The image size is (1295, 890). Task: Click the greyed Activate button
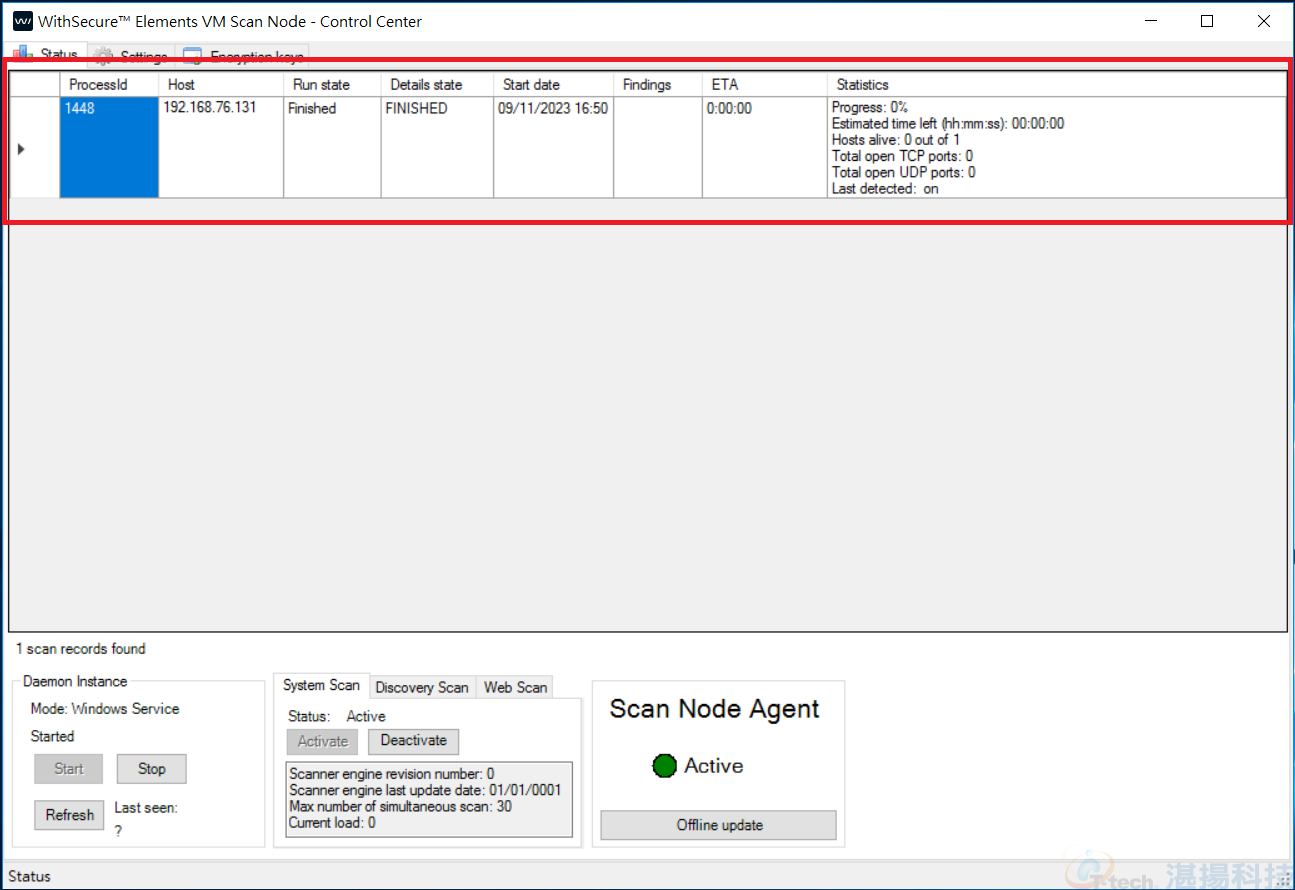pyautogui.click(x=322, y=741)
